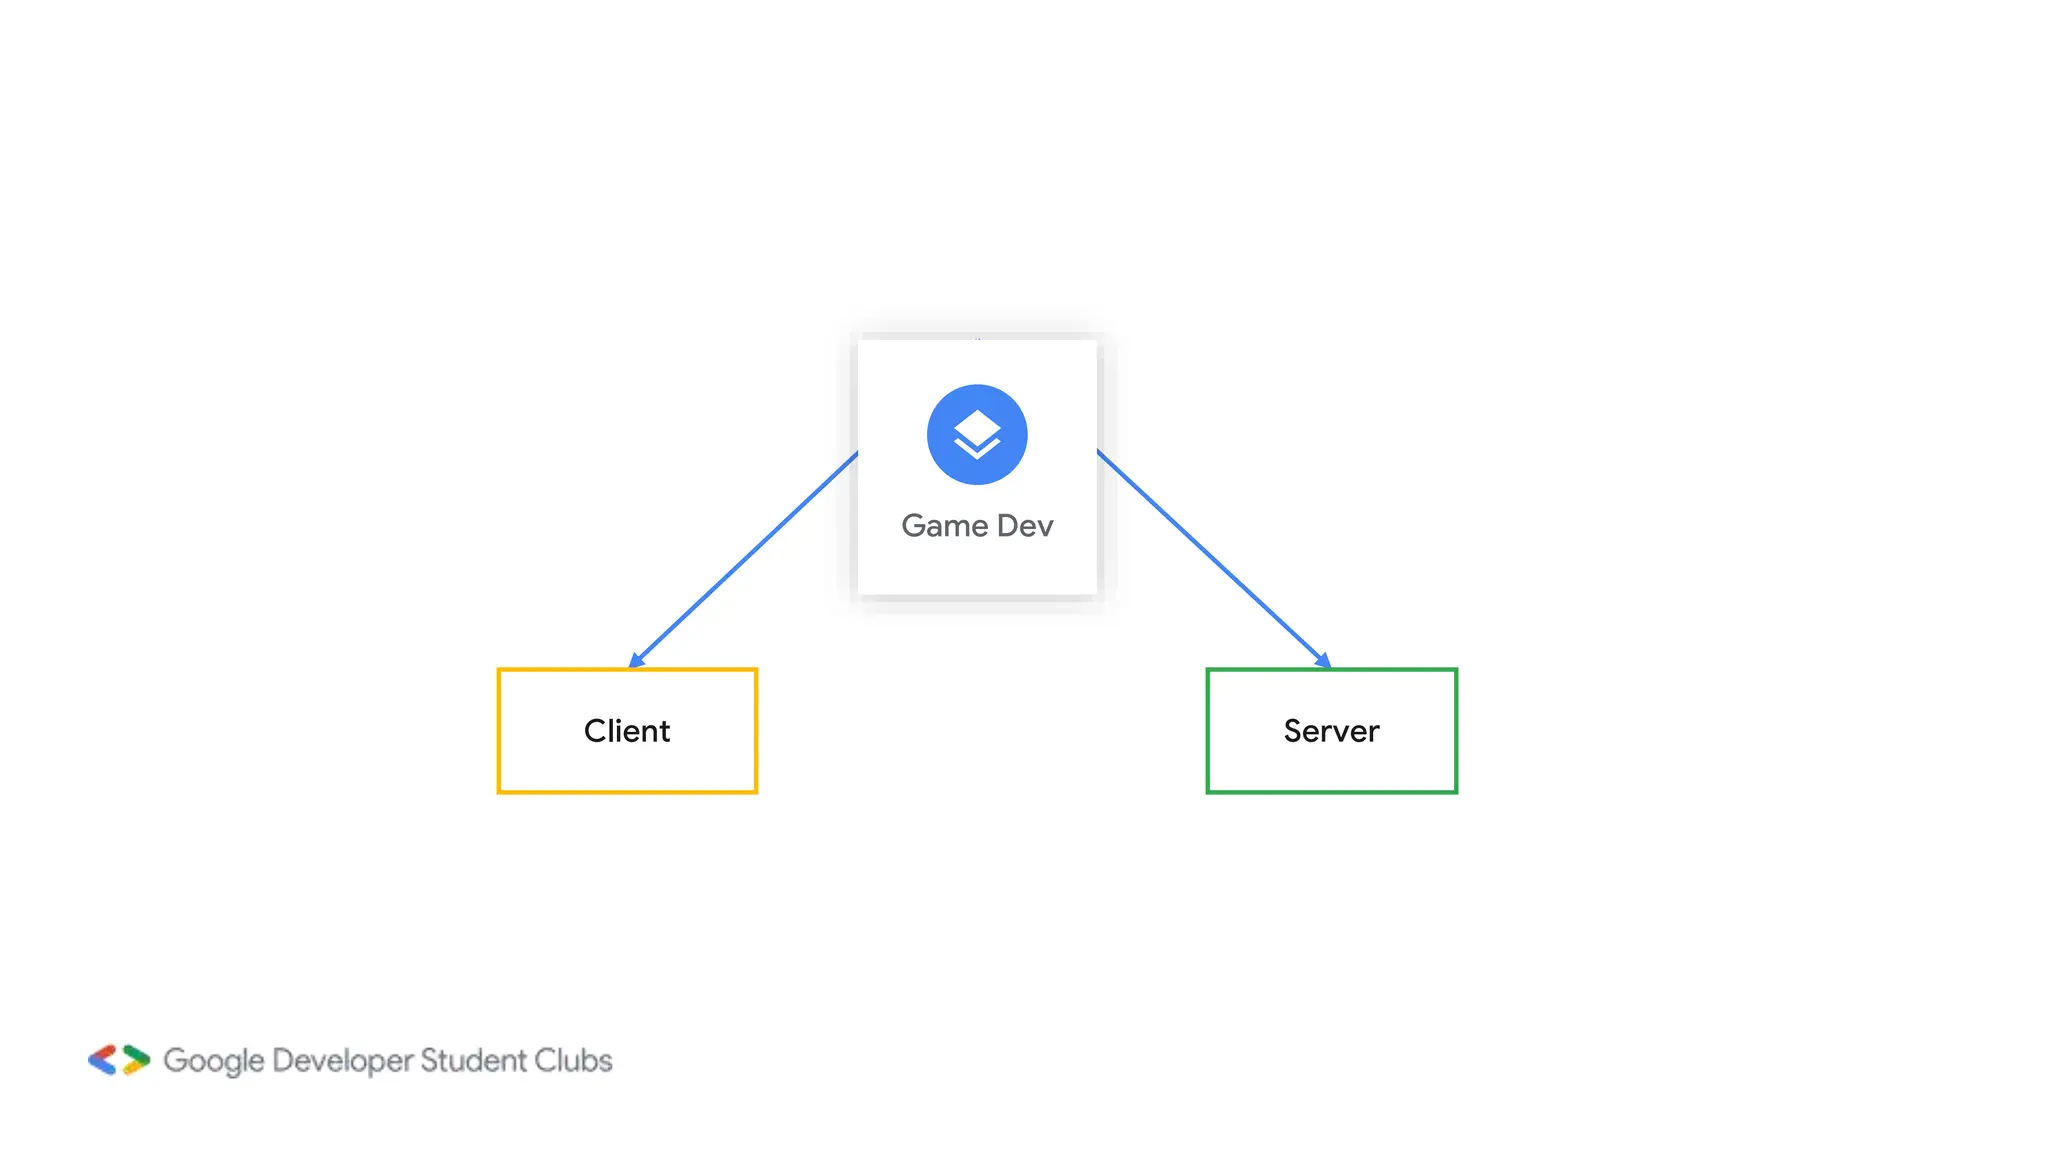
Task: Select the white Game Dev card's lower area
Action: coord(976,572)
